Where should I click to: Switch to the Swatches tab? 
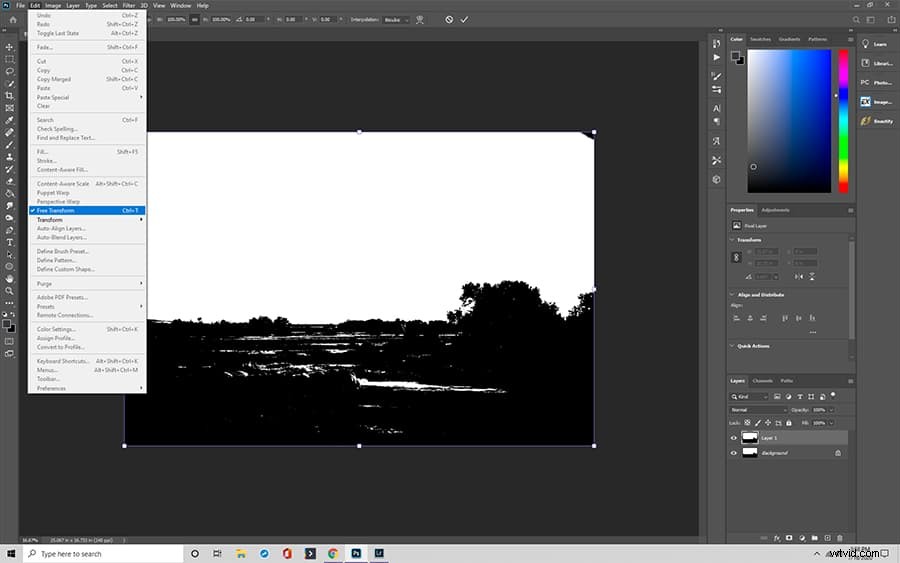pyautogui.click(x=760, y=39)
